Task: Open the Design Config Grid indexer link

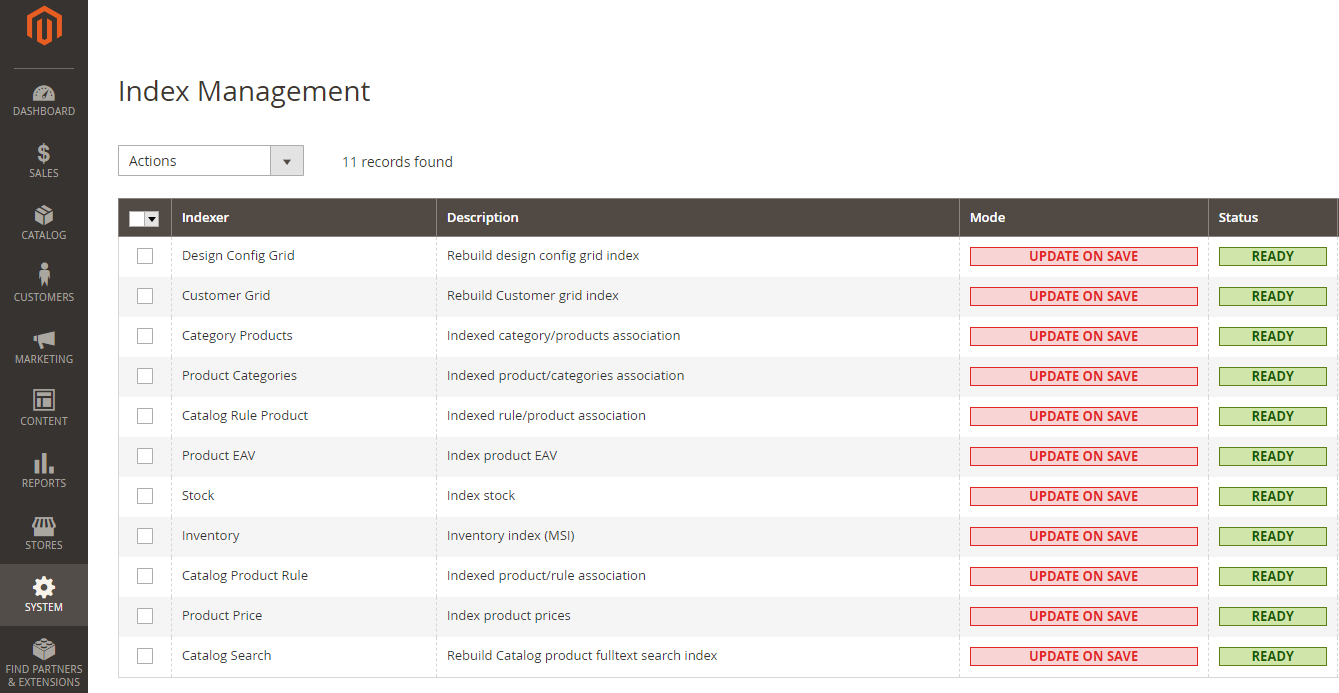Action: 238,256
